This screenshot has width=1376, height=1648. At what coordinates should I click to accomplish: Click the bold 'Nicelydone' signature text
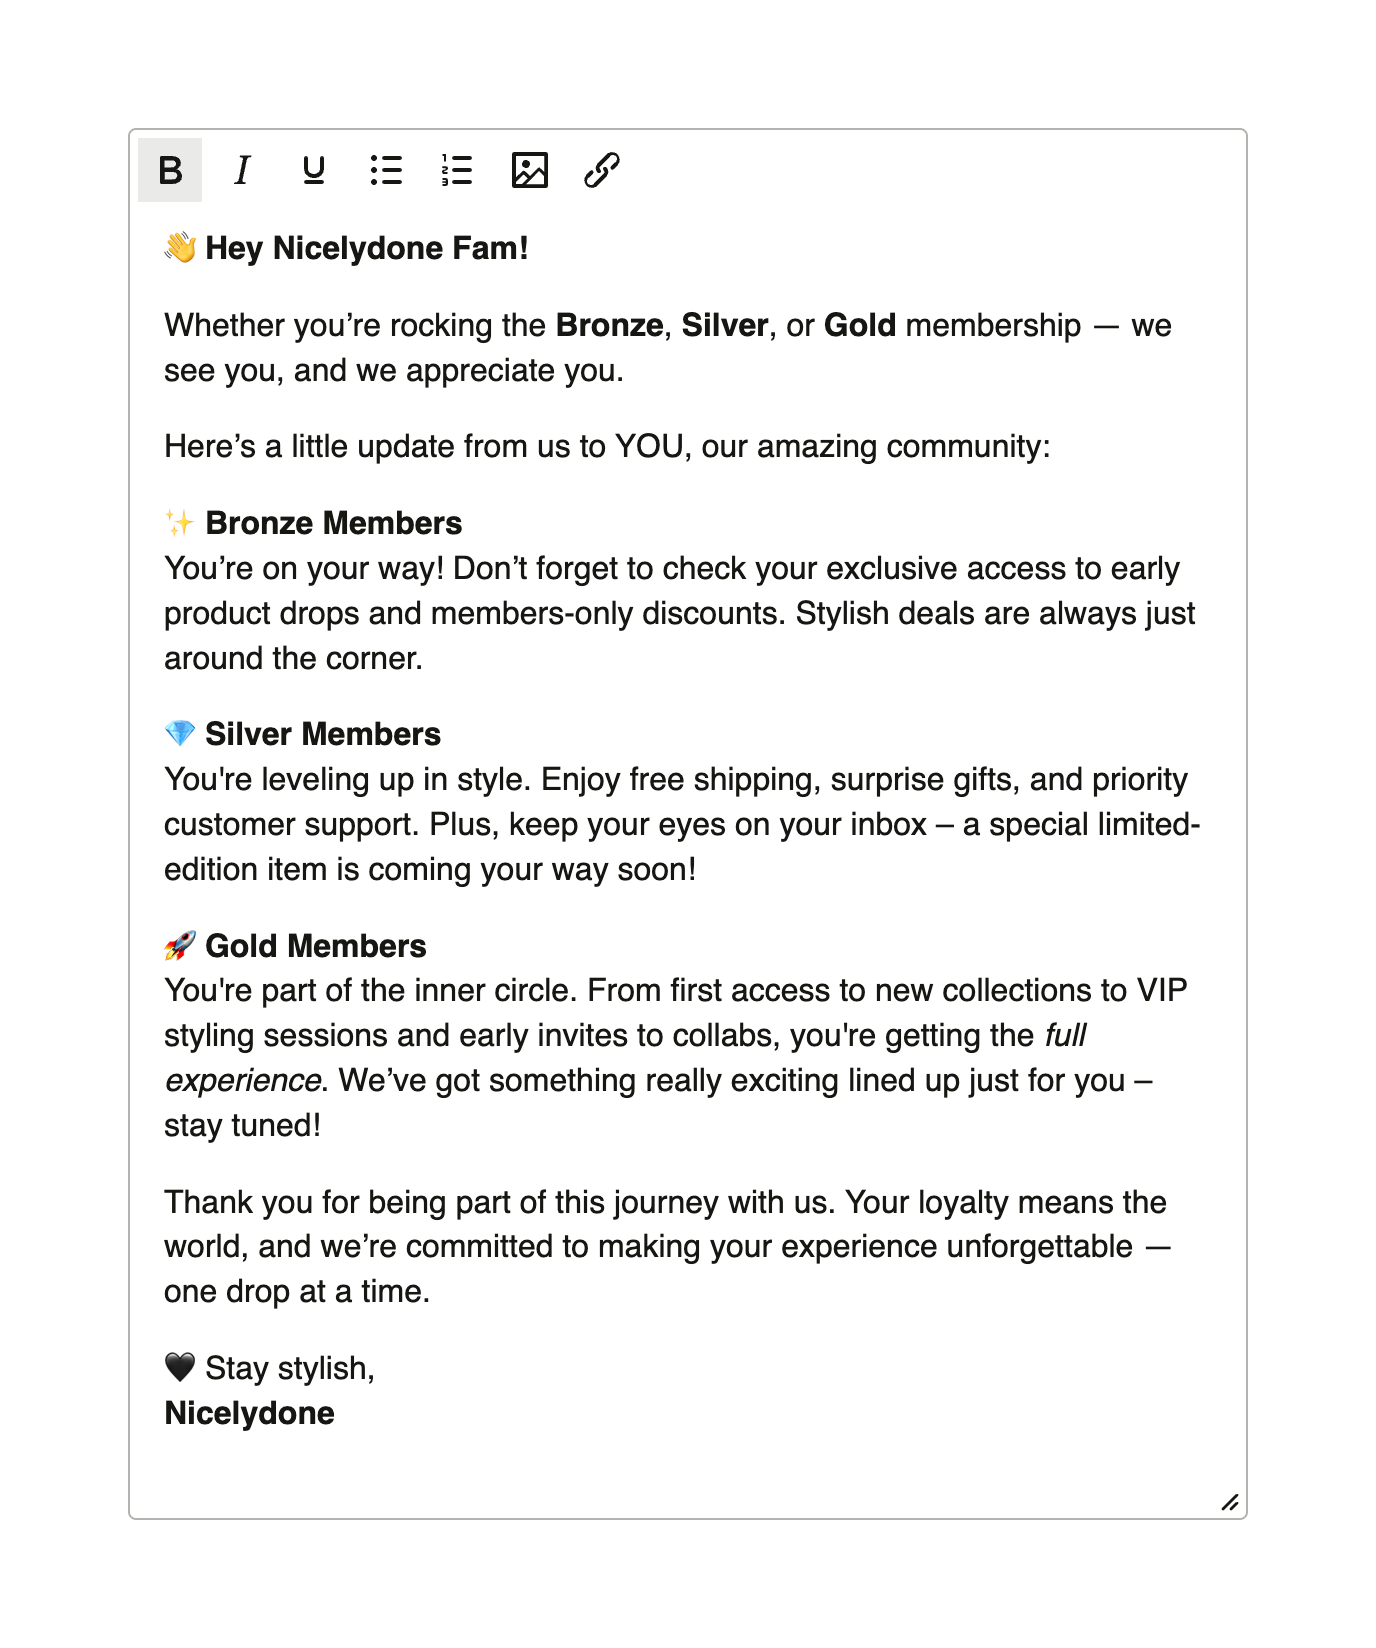pos(249,1413)
